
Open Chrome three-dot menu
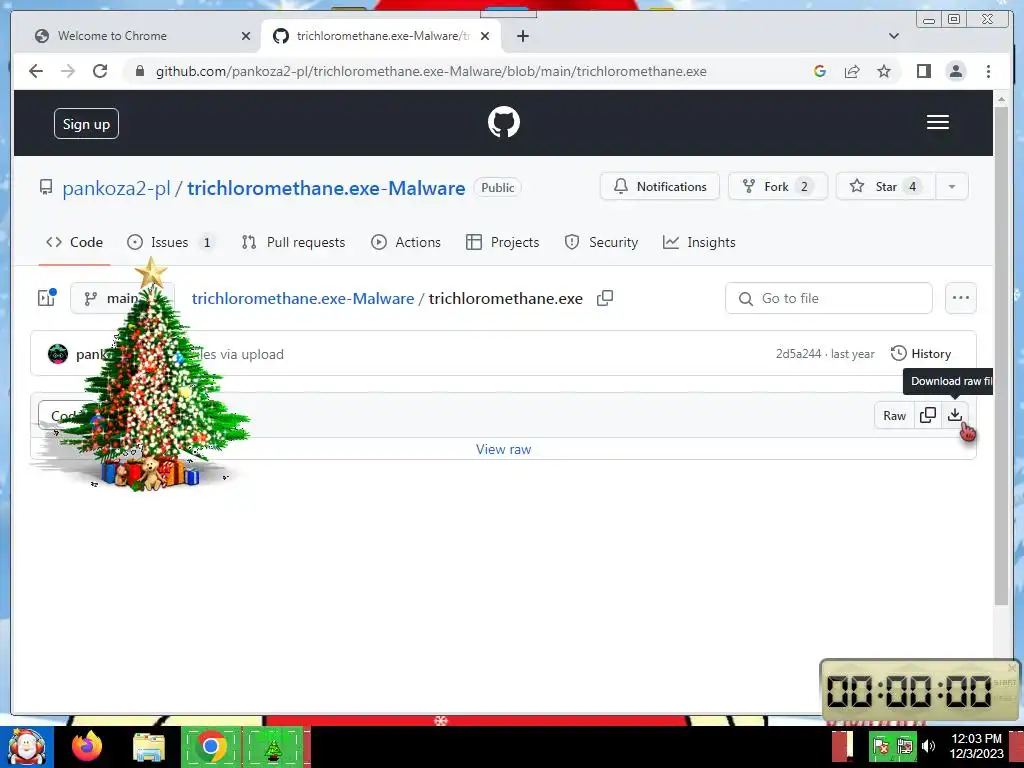[988, 71]
